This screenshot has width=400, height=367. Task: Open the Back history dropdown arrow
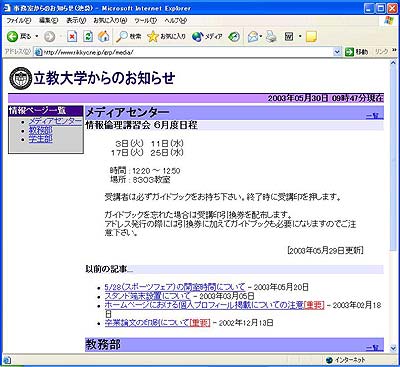[x=37, y=36]
